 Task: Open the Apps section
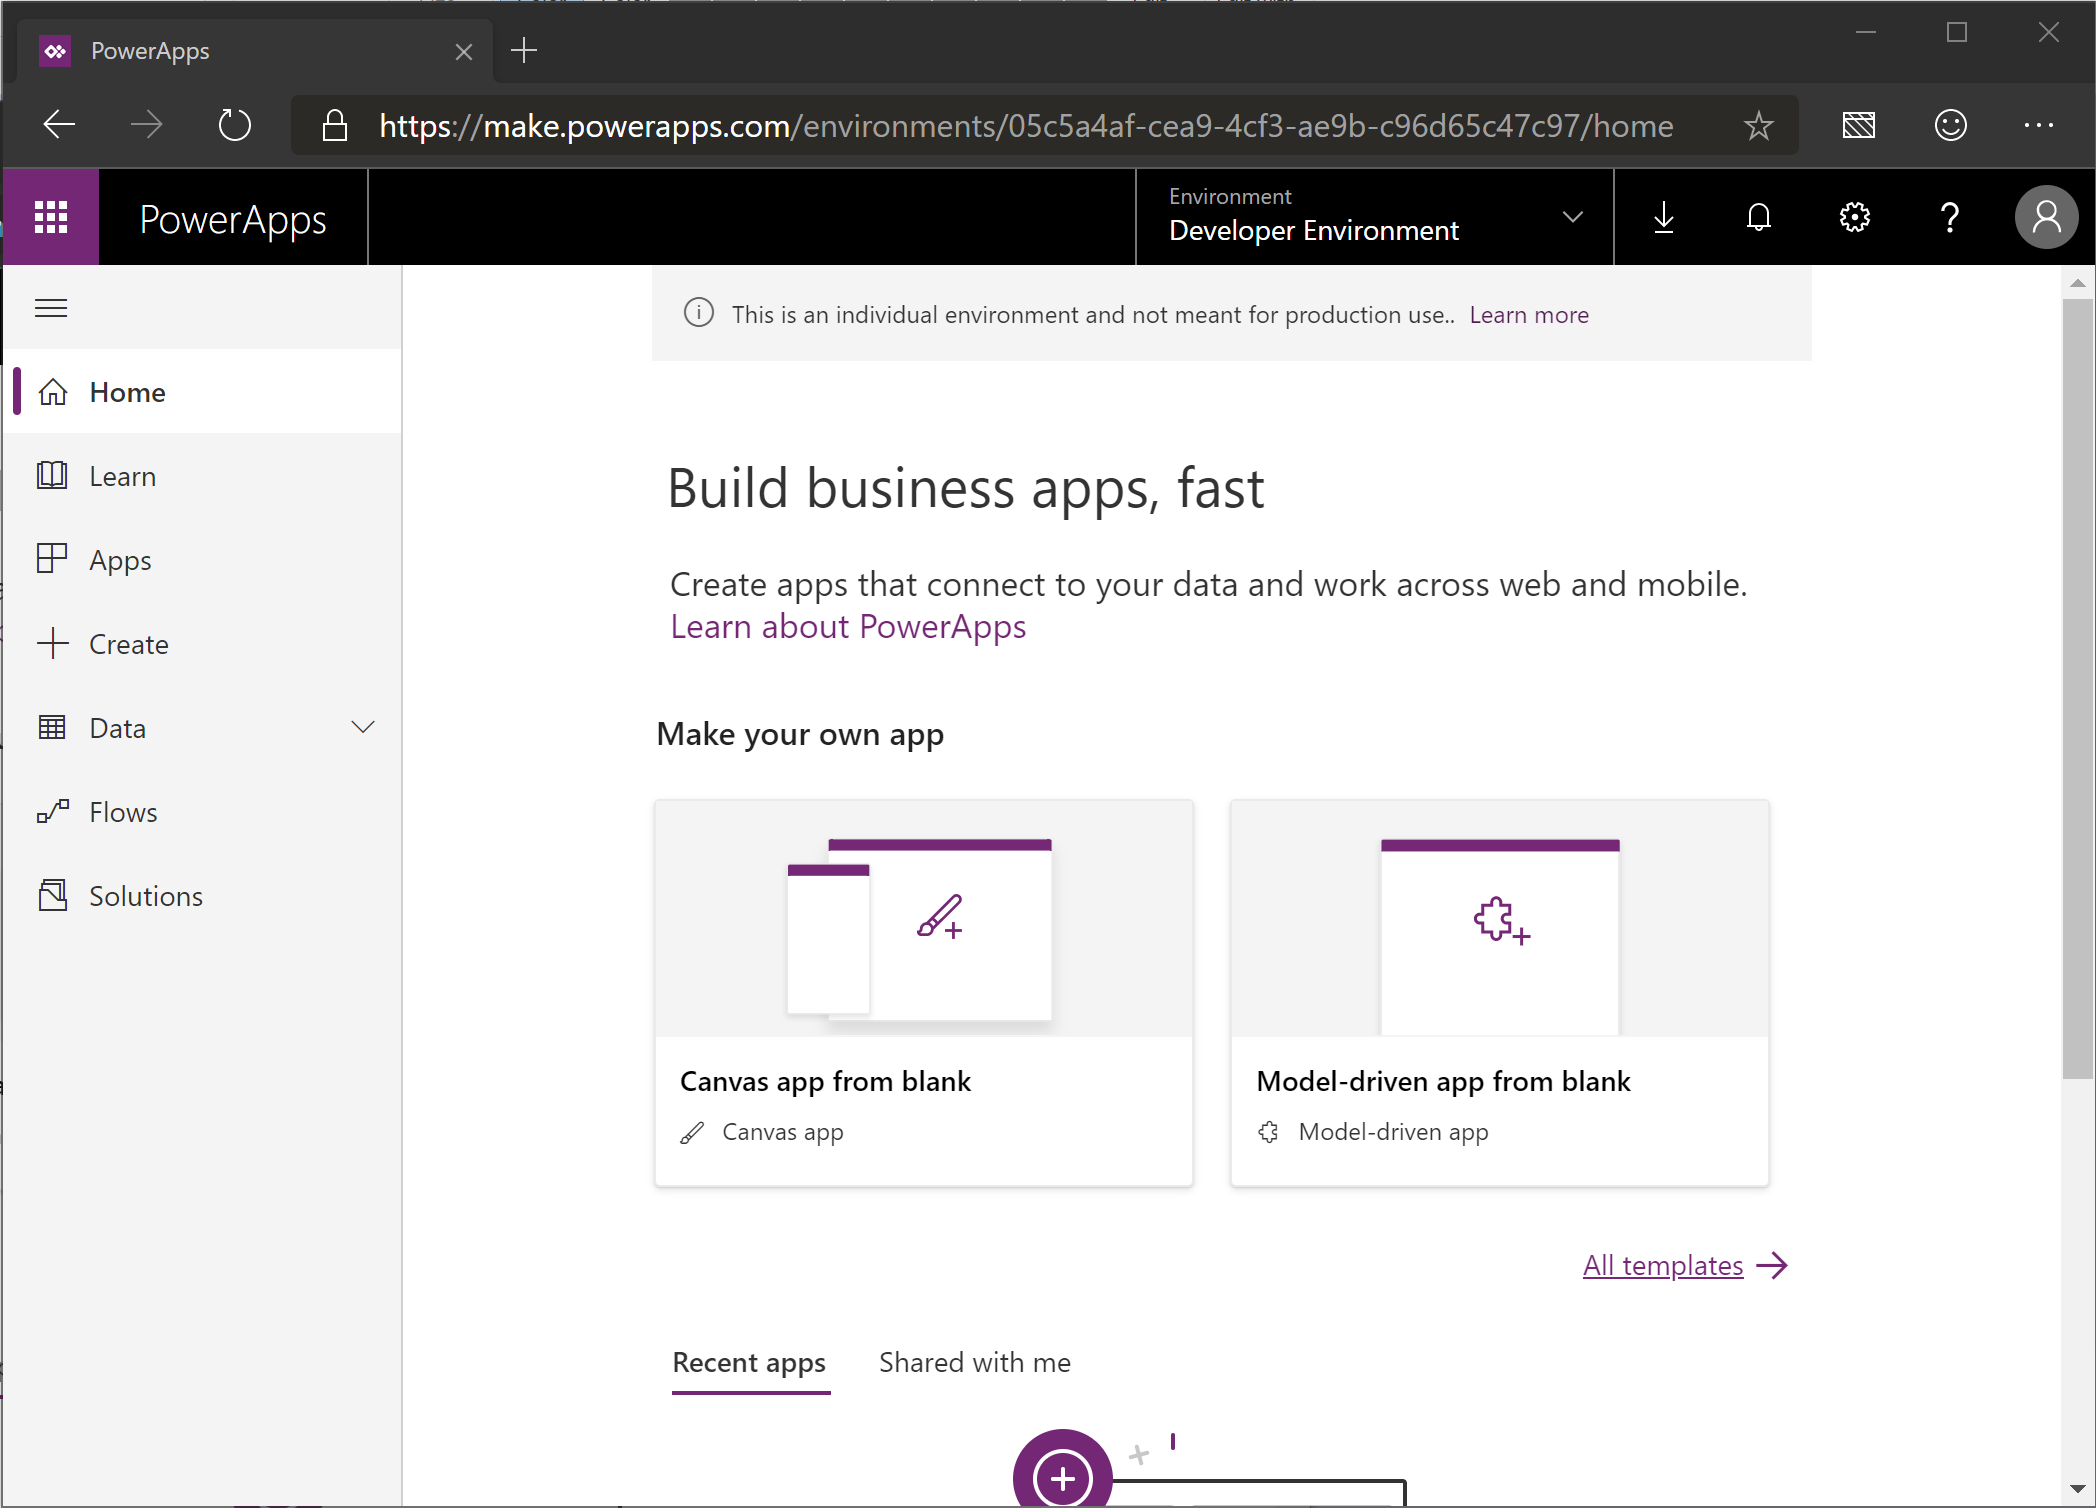[119, 560]
